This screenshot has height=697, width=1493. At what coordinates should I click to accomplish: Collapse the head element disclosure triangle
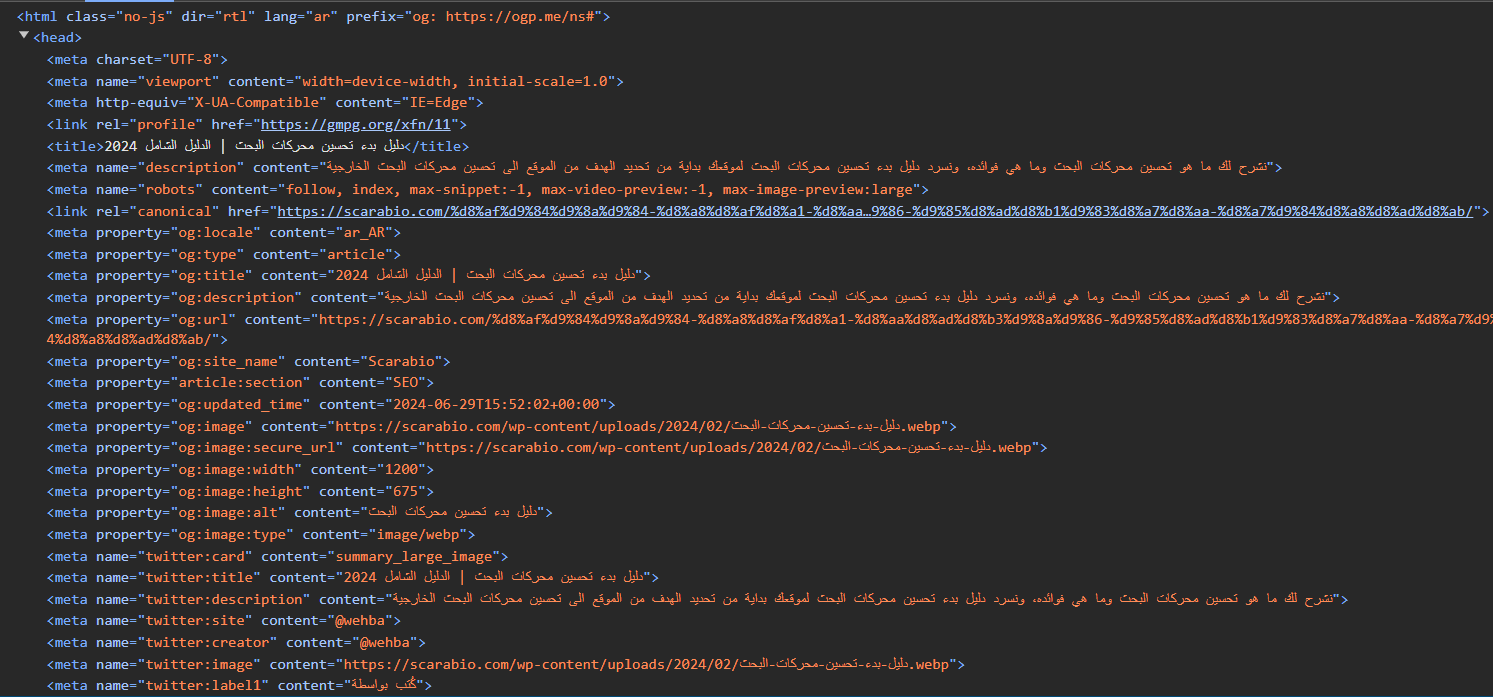pyautogui.click(x=24, y=37)
